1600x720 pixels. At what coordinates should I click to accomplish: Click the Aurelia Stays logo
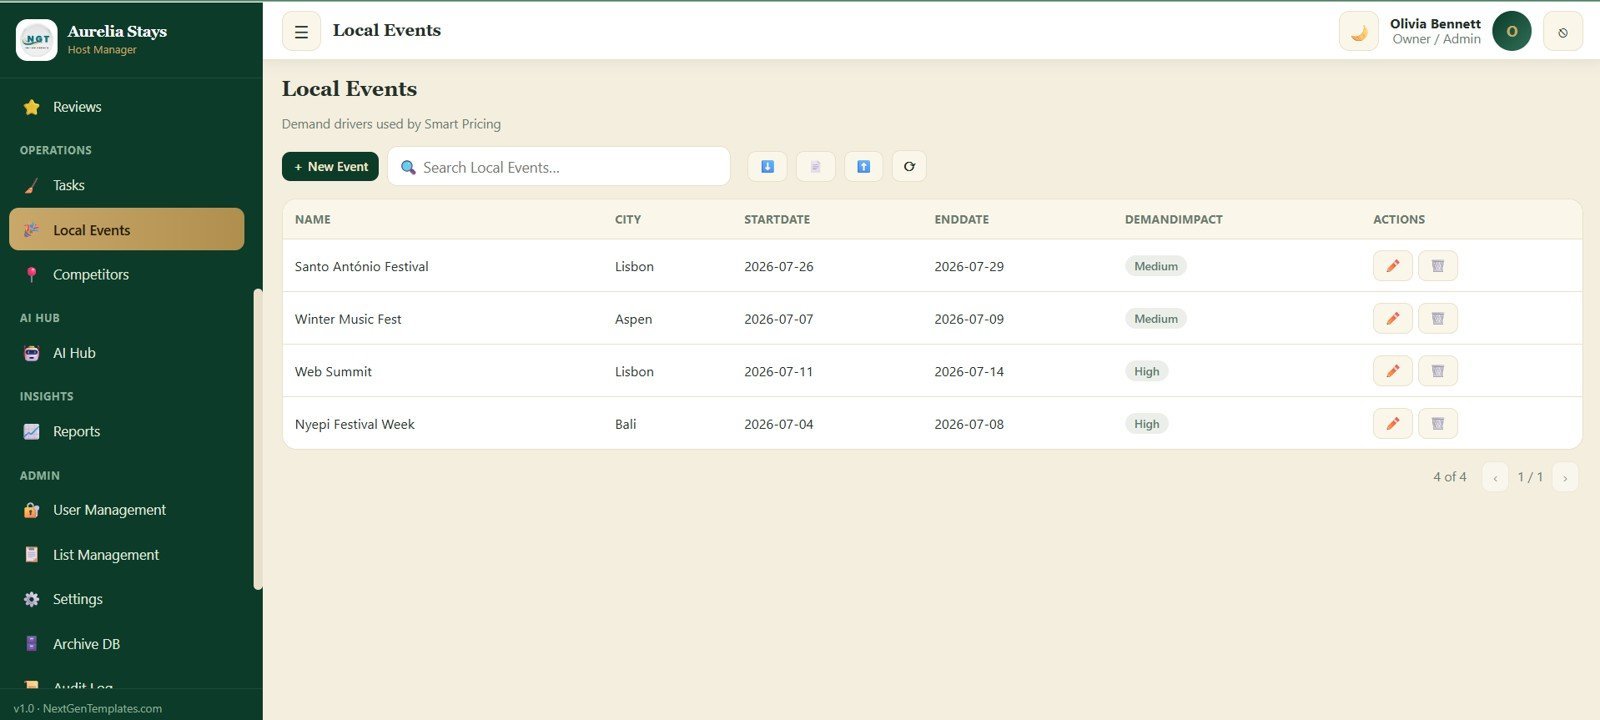[x=37, y=40]
